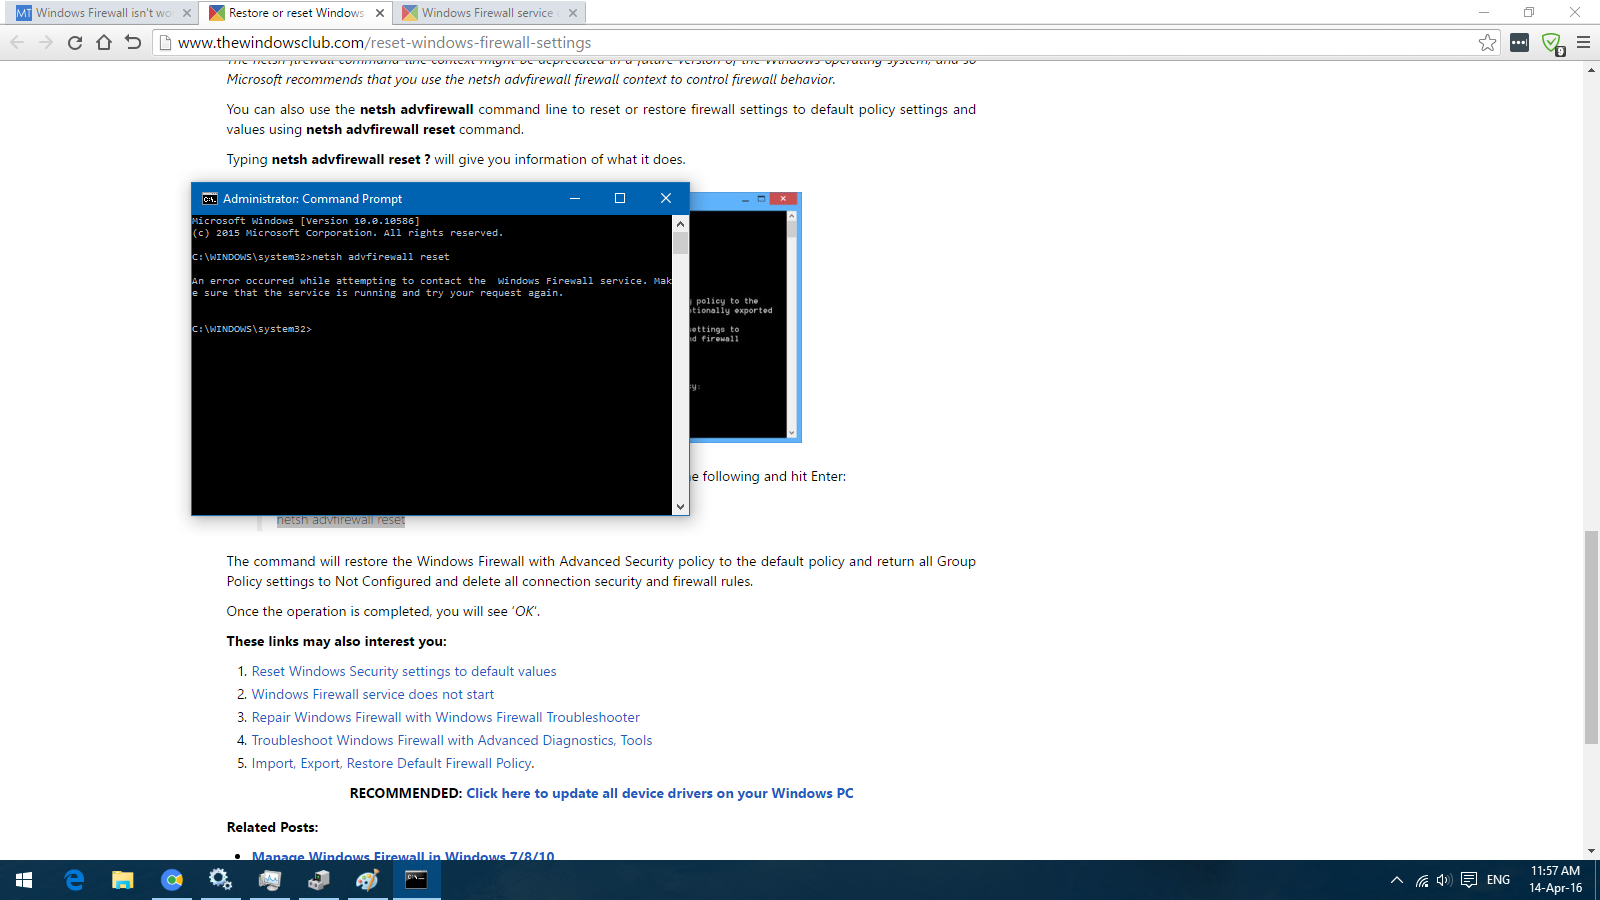Viewport: 1600px width, 900px height.
Task: Show hidden system tray icons
Action: coord(1397,880)
